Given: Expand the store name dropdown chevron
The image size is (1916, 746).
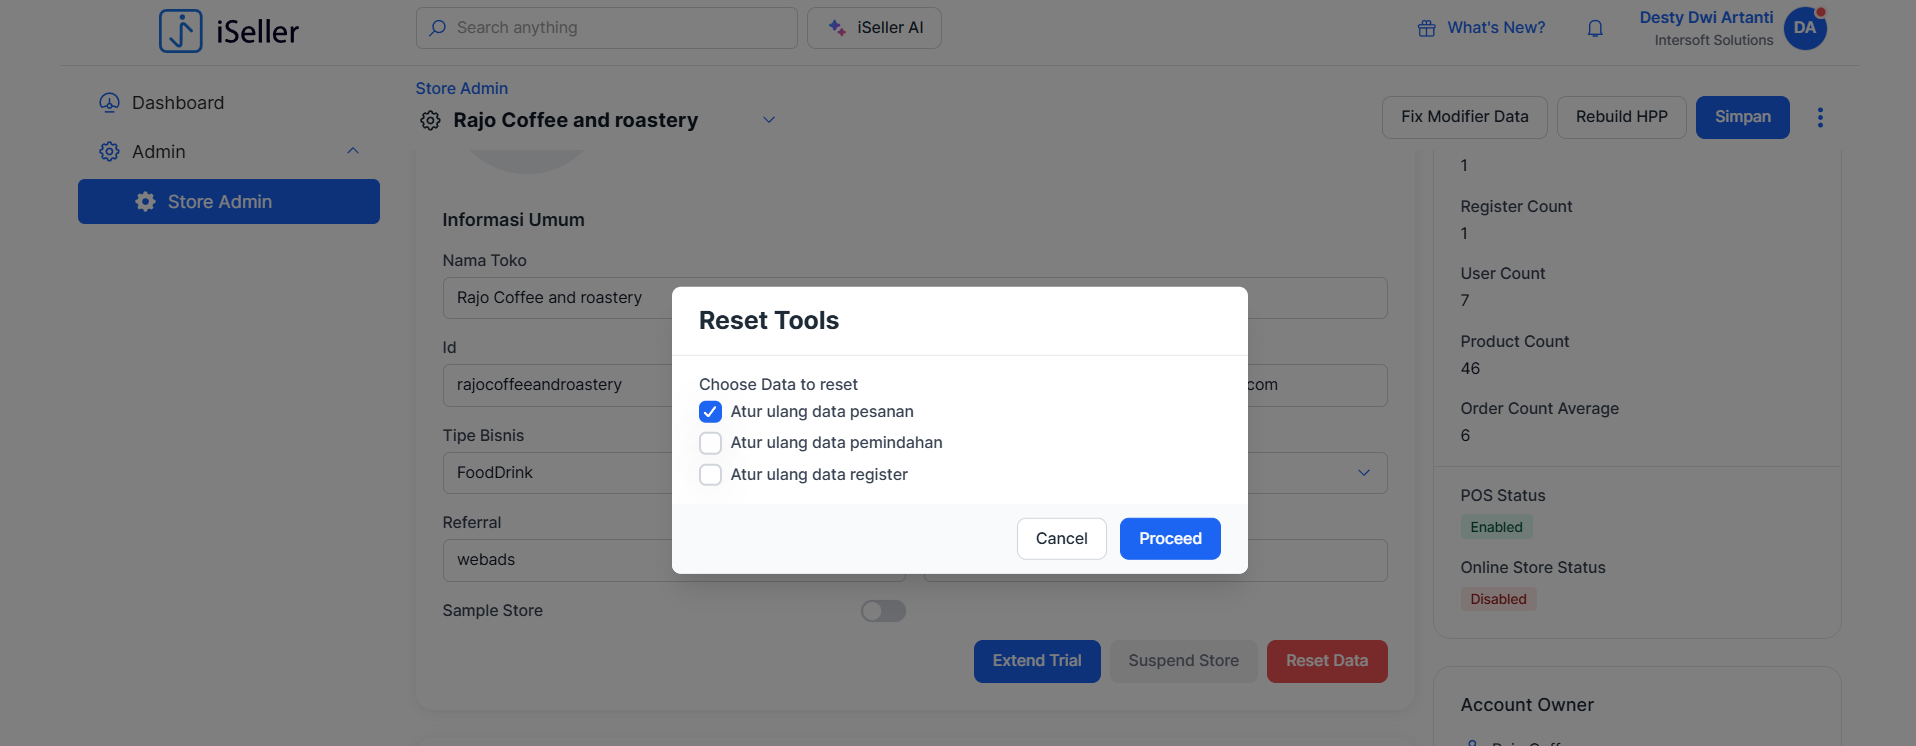Looking at the screenshot, I should [x=769, y=120].
